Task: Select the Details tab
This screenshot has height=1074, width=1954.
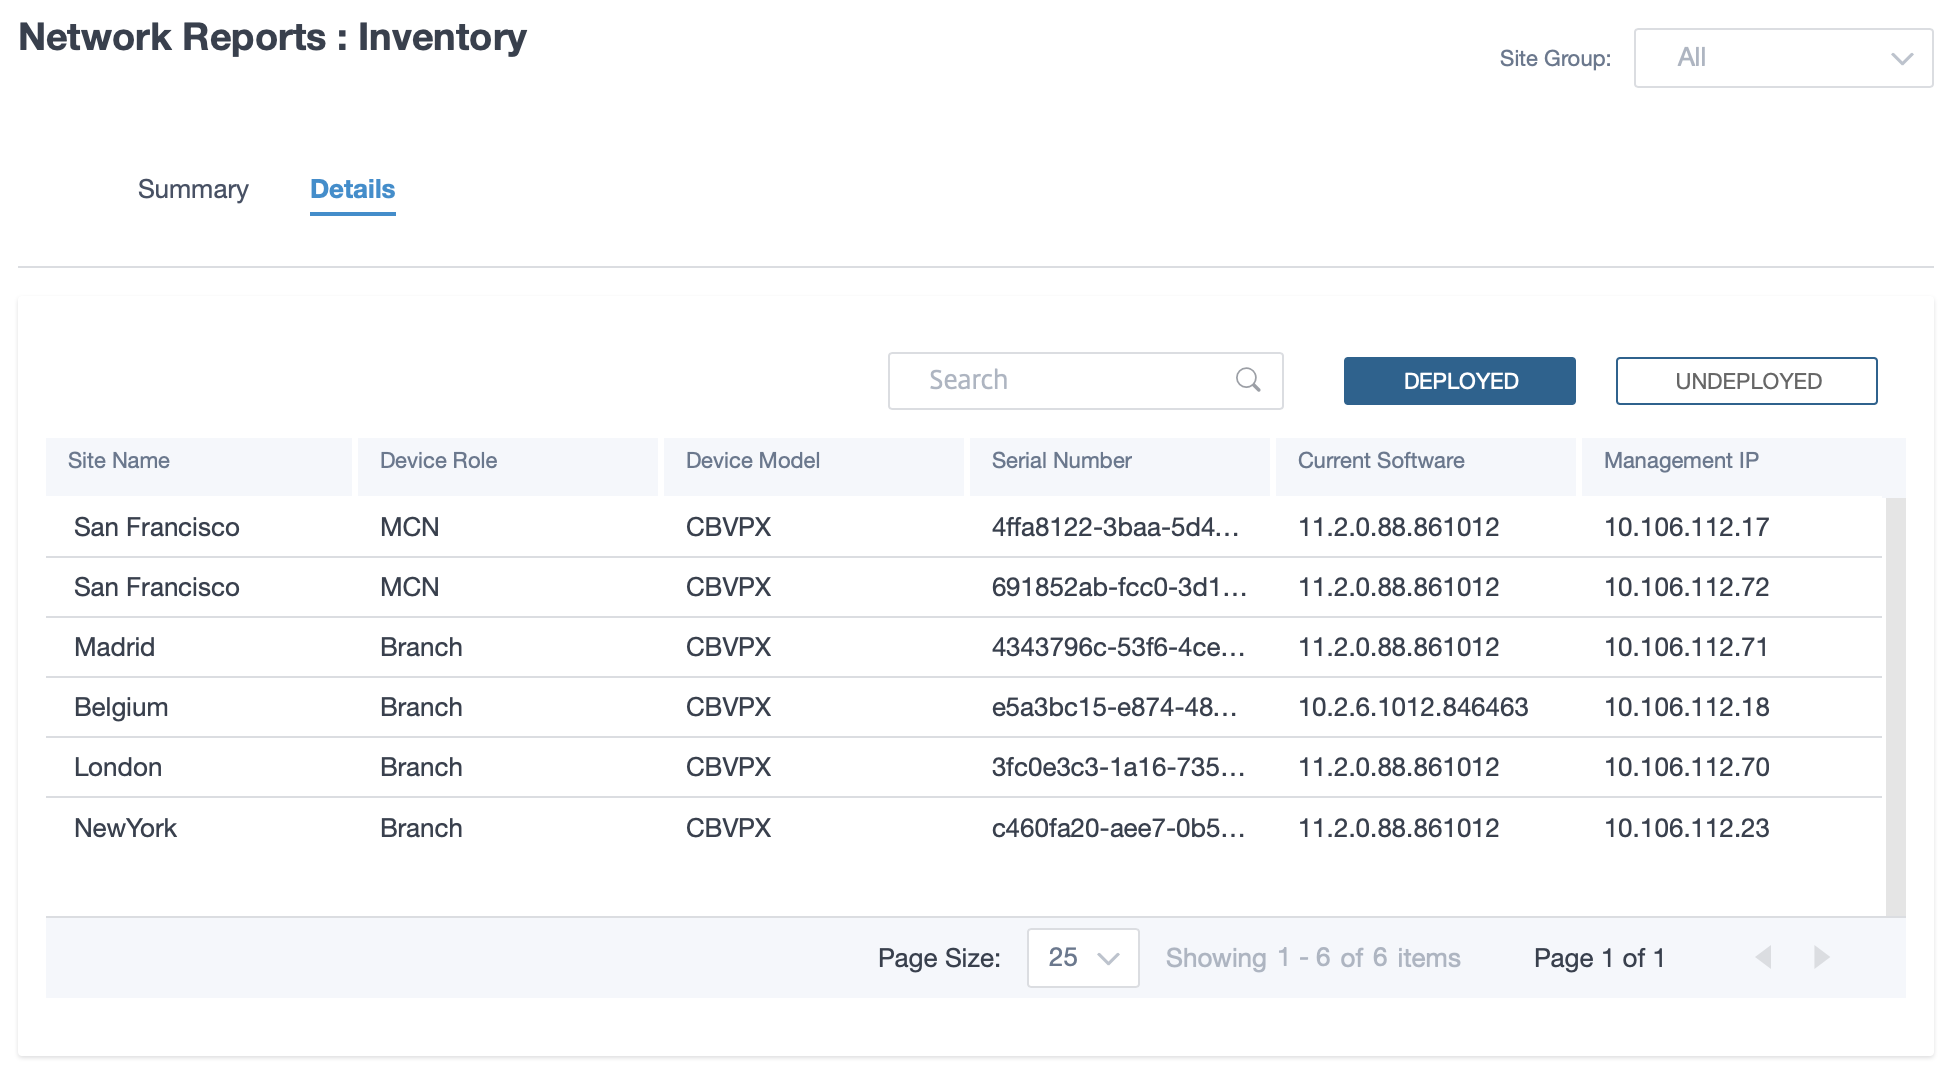Action: (353, 189)
